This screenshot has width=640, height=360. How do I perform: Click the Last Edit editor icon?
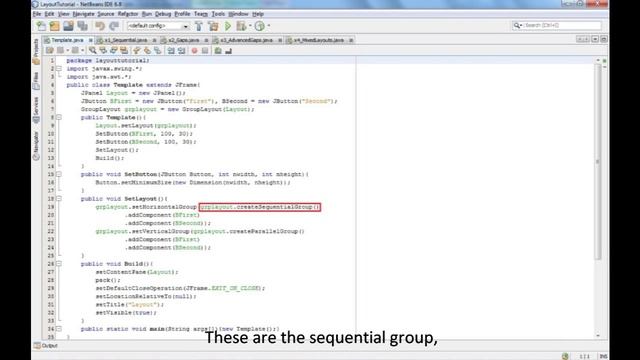[x=50, y=51]
